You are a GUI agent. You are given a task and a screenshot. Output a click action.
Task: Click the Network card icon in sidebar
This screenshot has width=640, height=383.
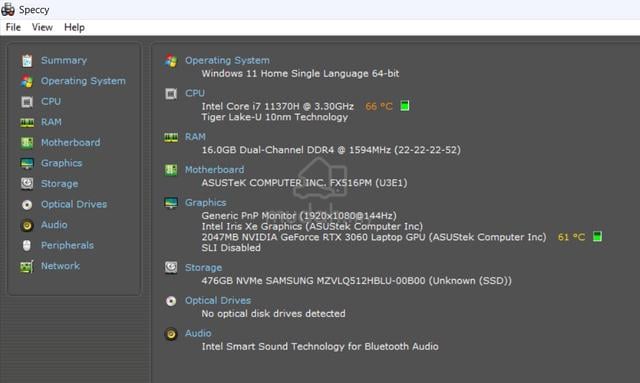coord(27,266)
